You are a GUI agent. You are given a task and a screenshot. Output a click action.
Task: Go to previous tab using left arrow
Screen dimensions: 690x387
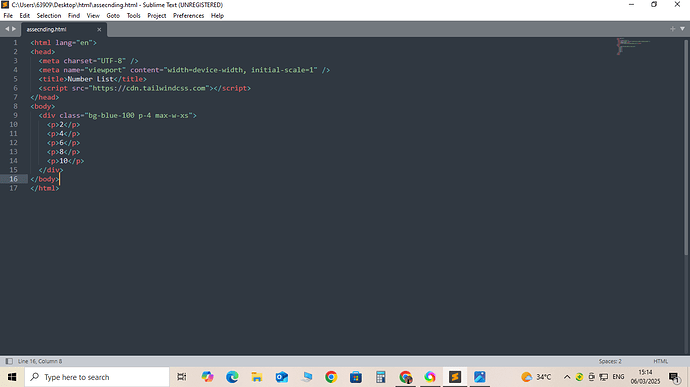pyautogui.click(x=7, y=29)
